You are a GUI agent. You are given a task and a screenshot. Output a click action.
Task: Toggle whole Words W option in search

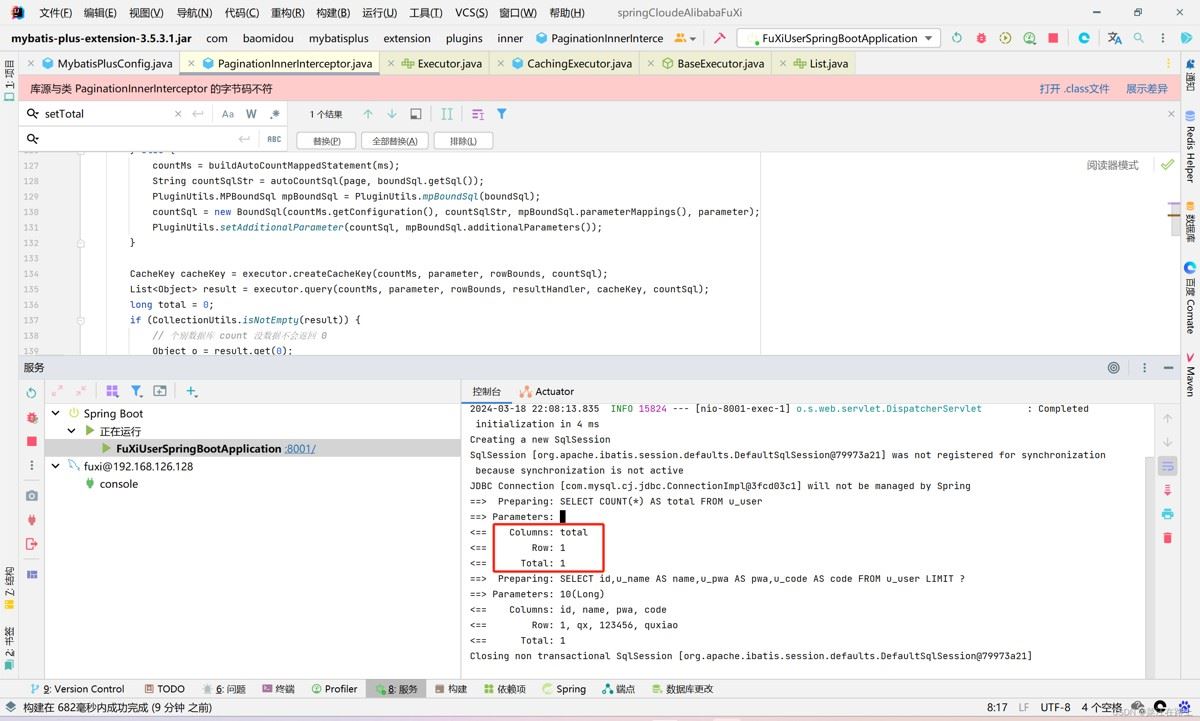(x=251, y=114)
